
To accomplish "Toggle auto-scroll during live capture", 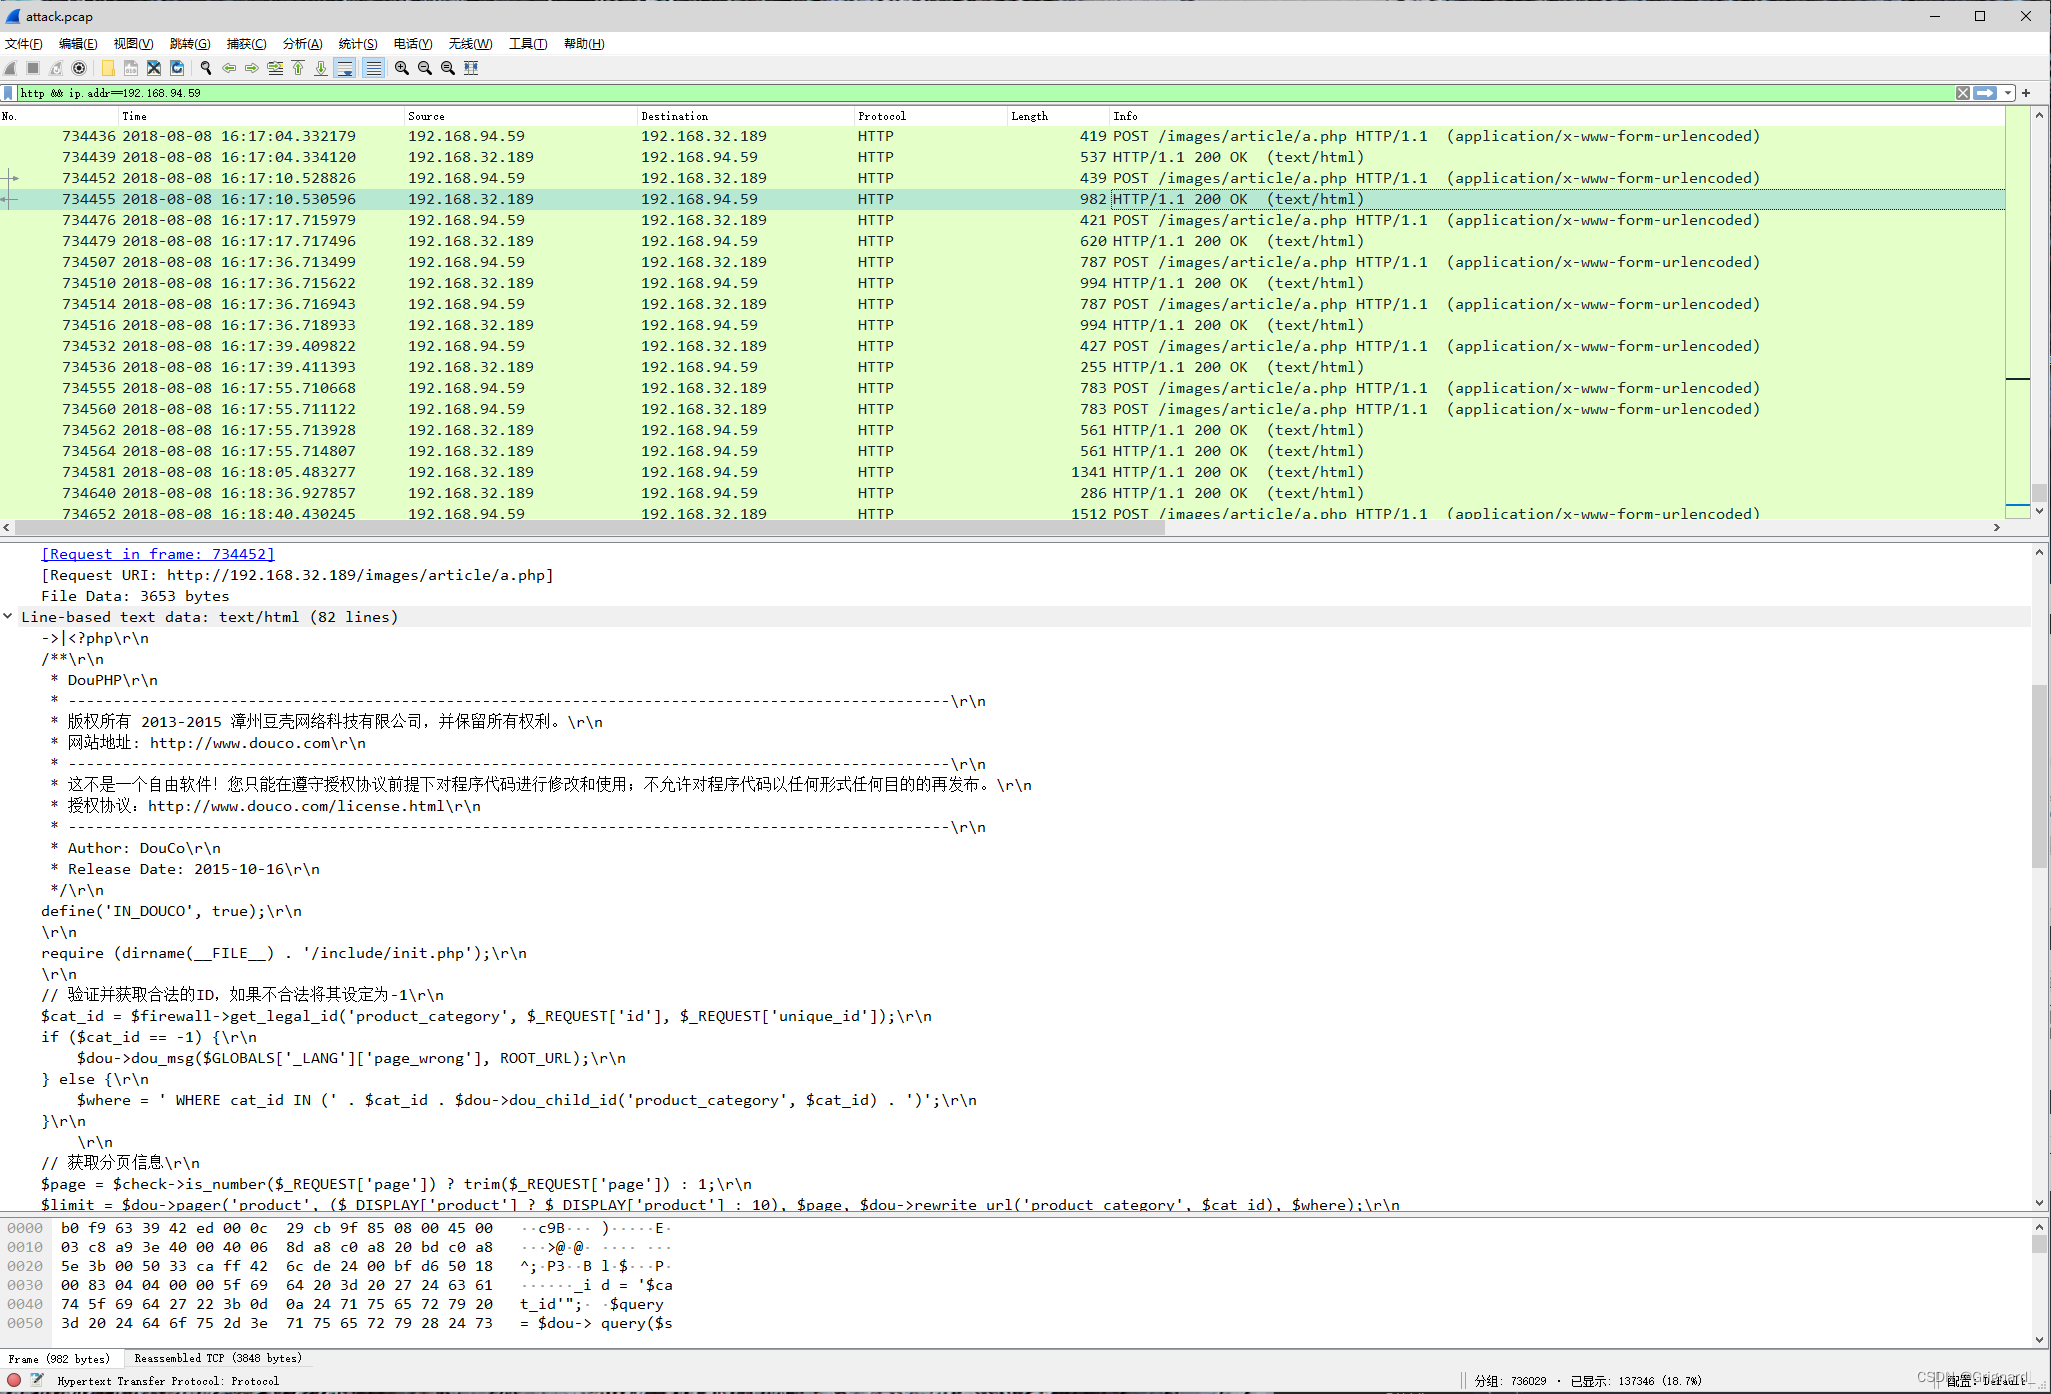I will [345, 68].
